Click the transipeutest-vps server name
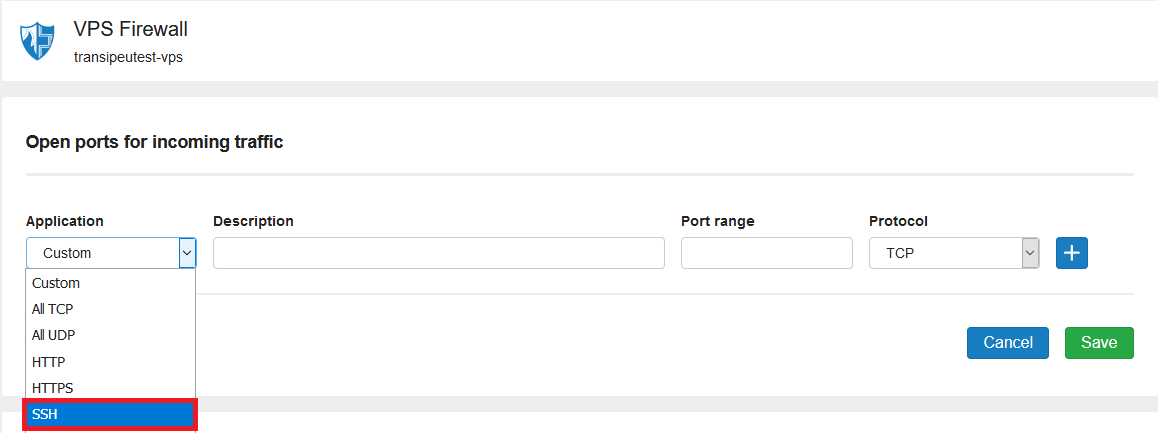 tap(128, 57)
